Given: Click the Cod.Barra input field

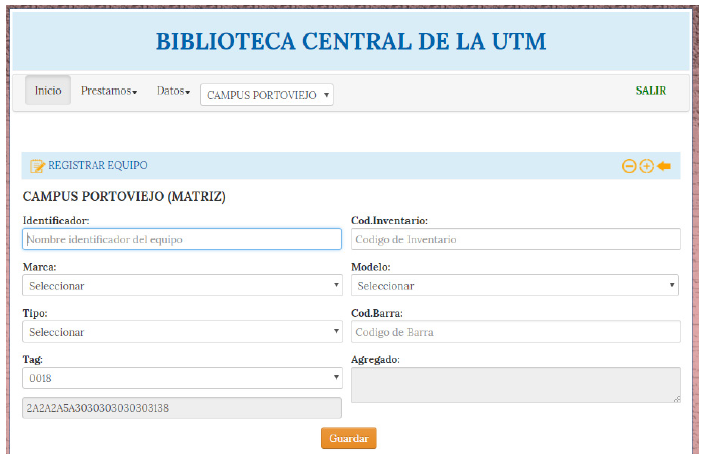Looking at the screenshot, I should coord(515,332).
